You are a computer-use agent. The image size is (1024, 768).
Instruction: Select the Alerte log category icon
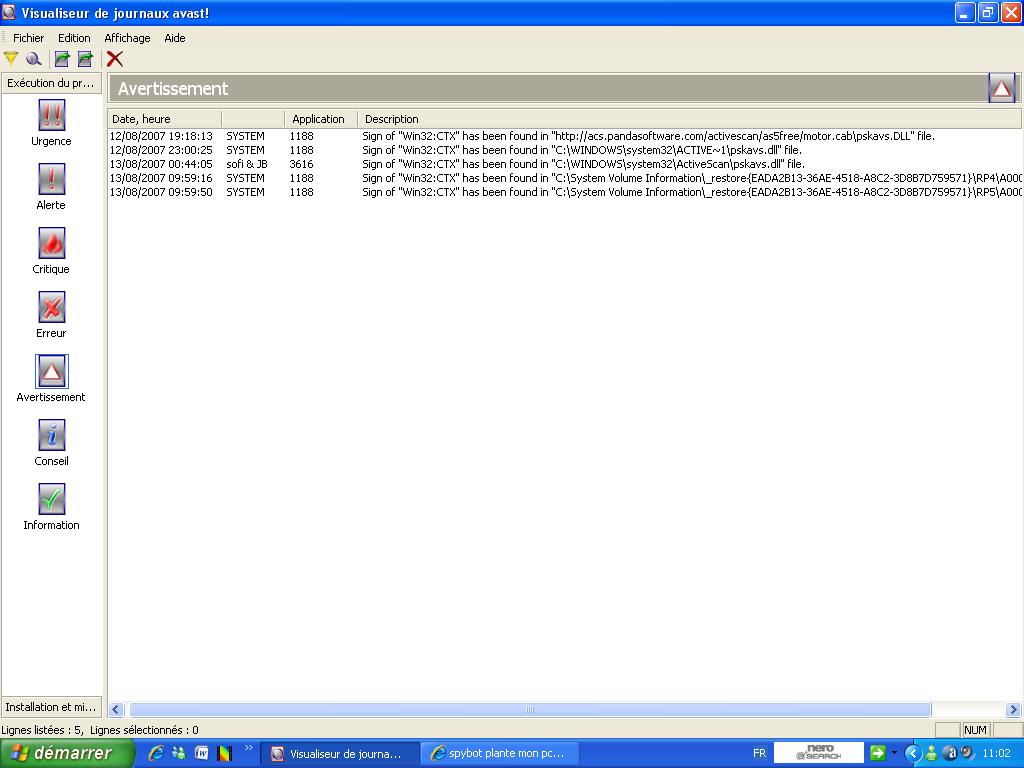point(51,180)
